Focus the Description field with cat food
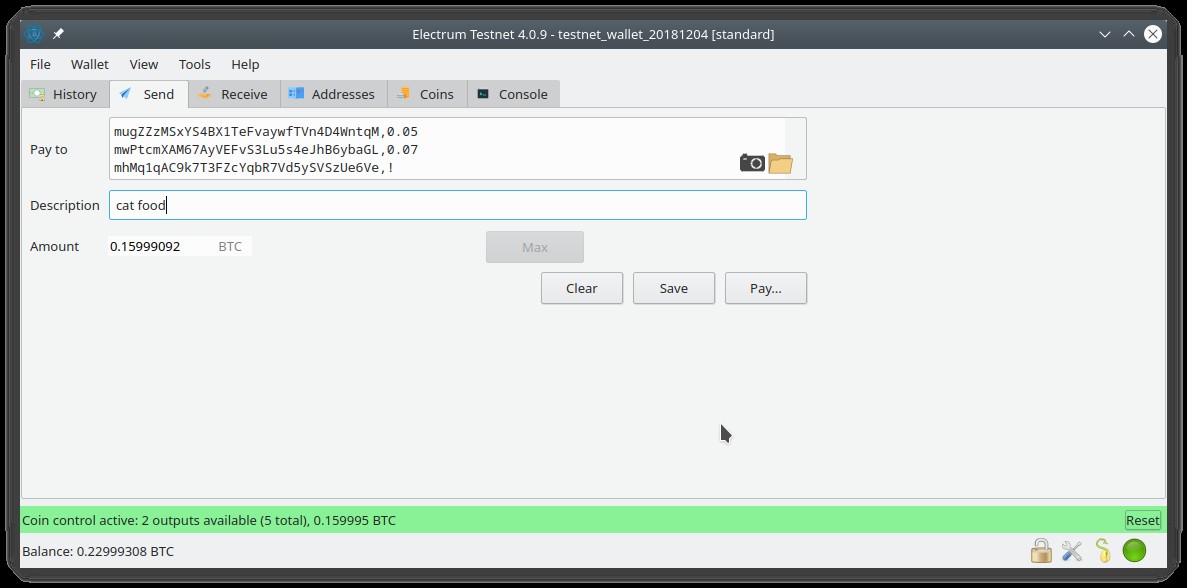Screen dimensions: 1187x588 coord(457,205)
